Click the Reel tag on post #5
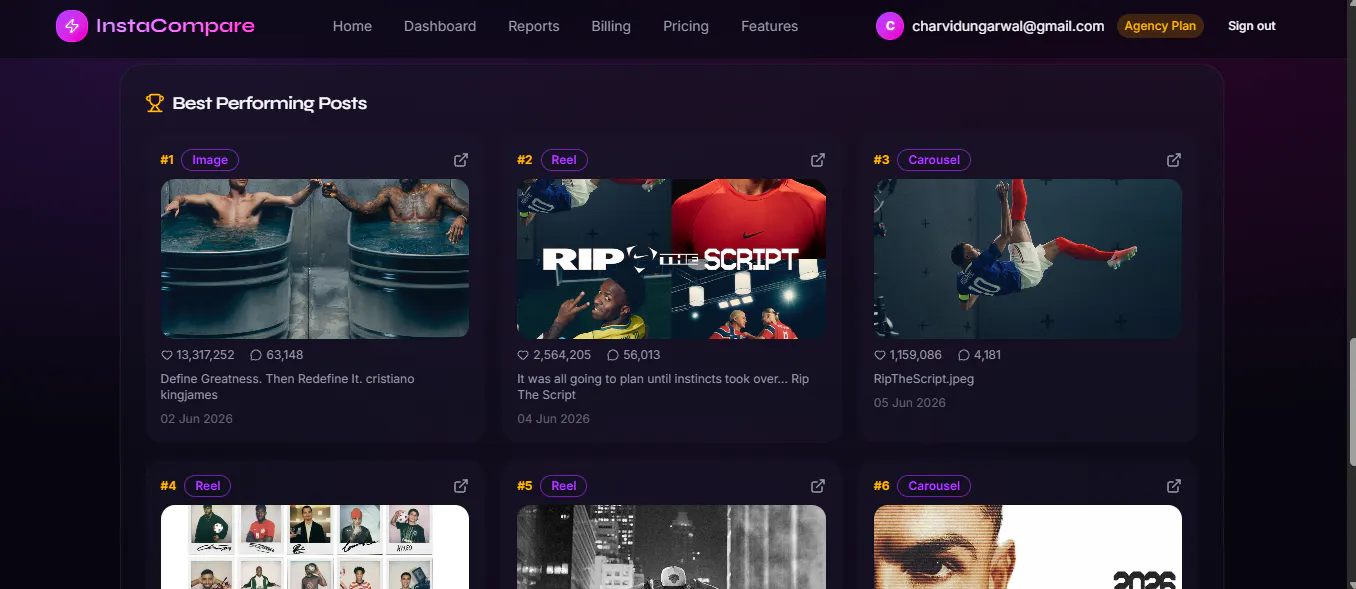The image size is (1356, 589). (x=564, y=486)
